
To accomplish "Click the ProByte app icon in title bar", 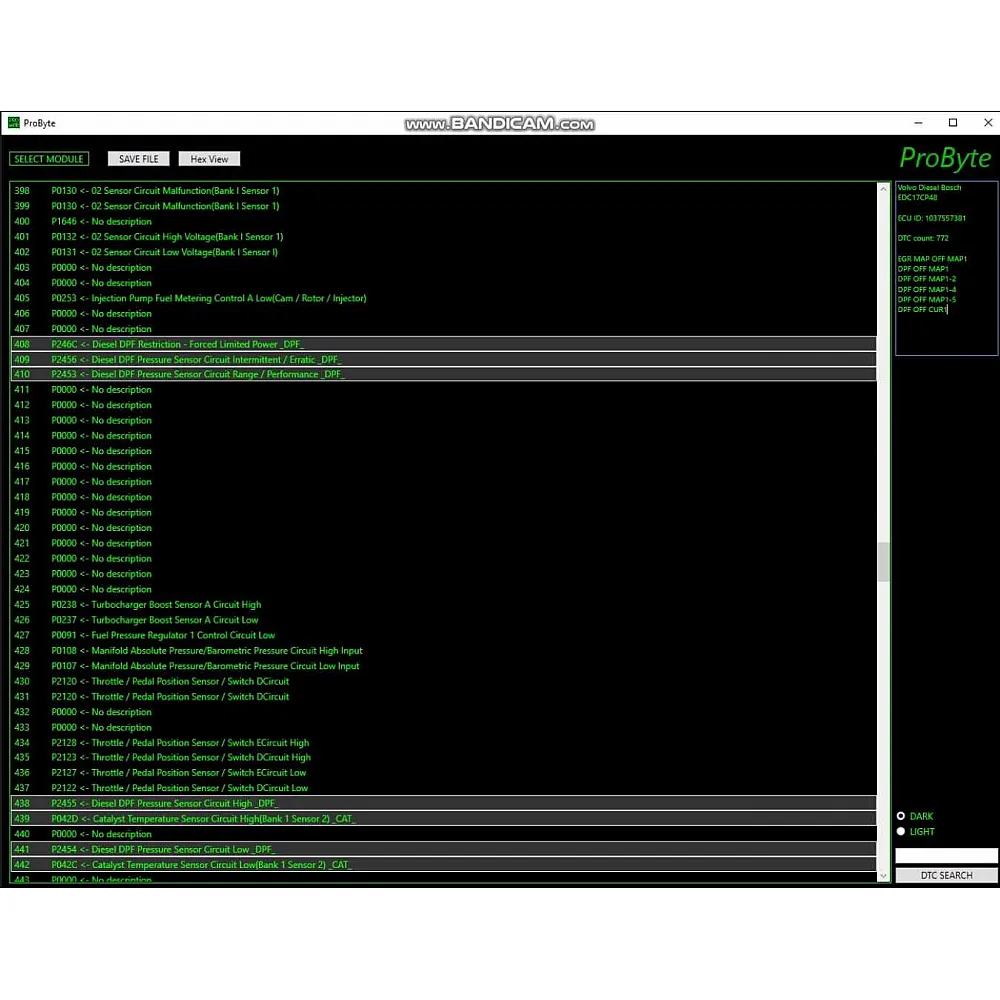I will [13, 123].
